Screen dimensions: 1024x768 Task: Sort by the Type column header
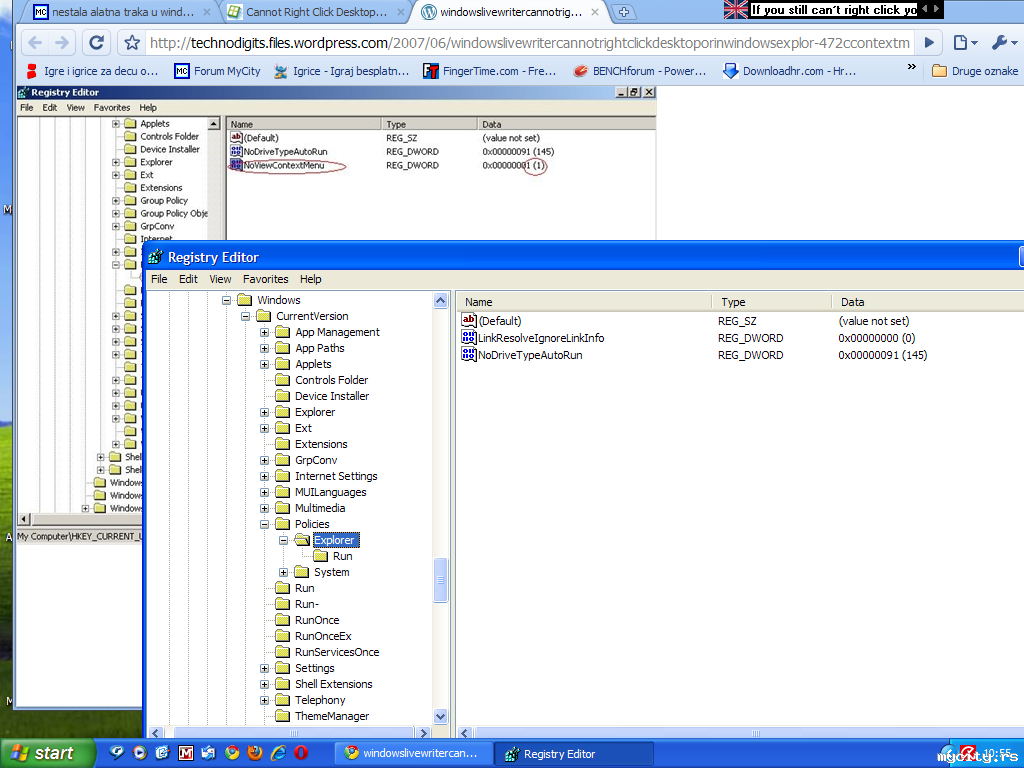[x=772, y=302]
